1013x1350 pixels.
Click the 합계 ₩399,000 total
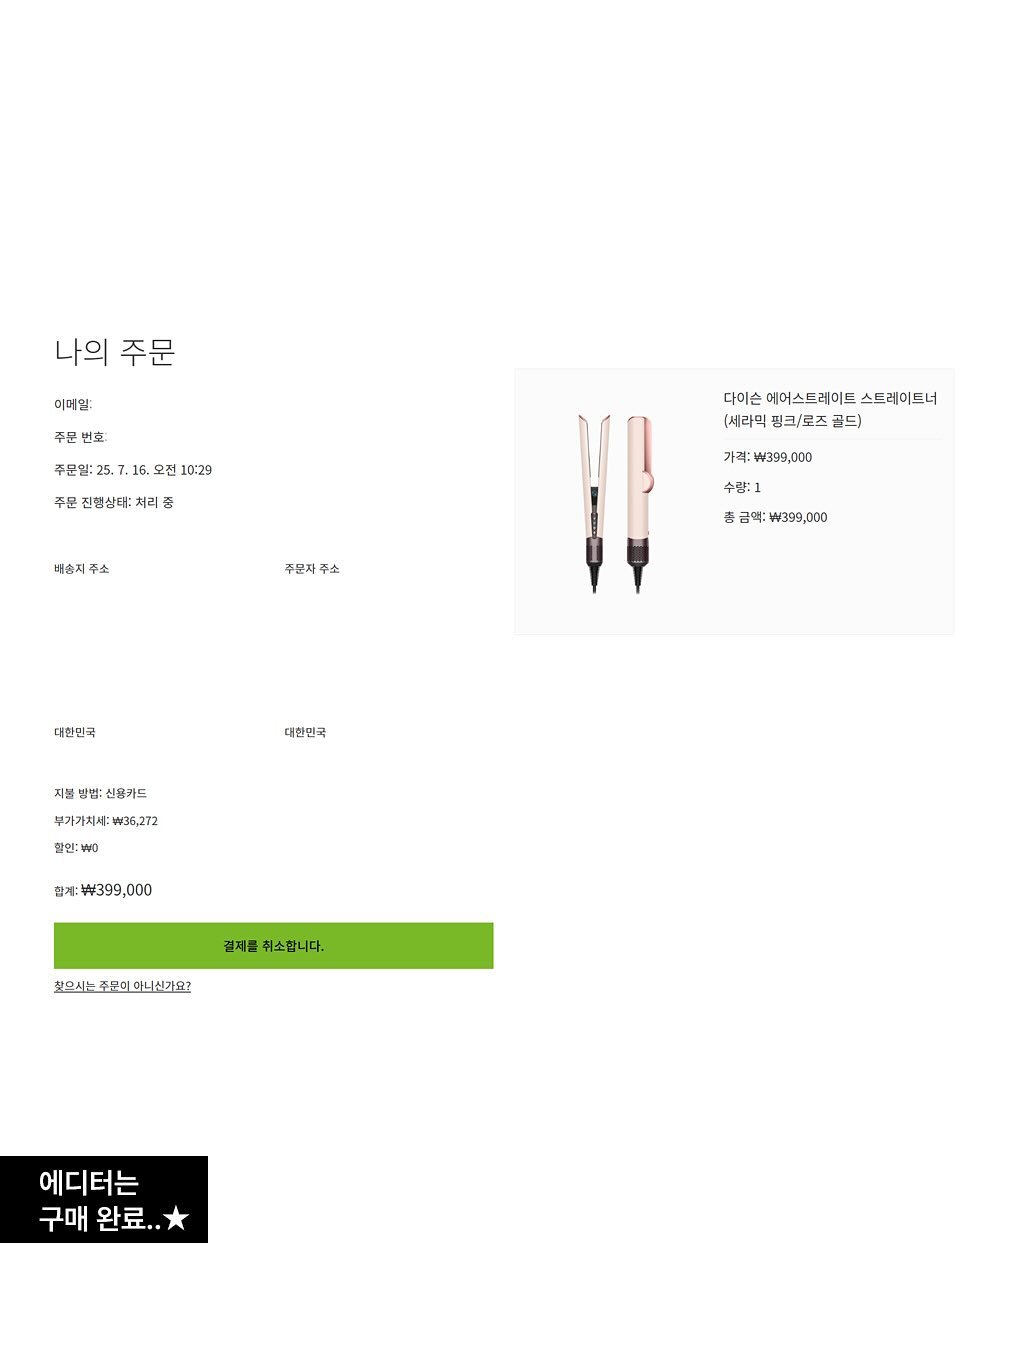click(103, 890)
